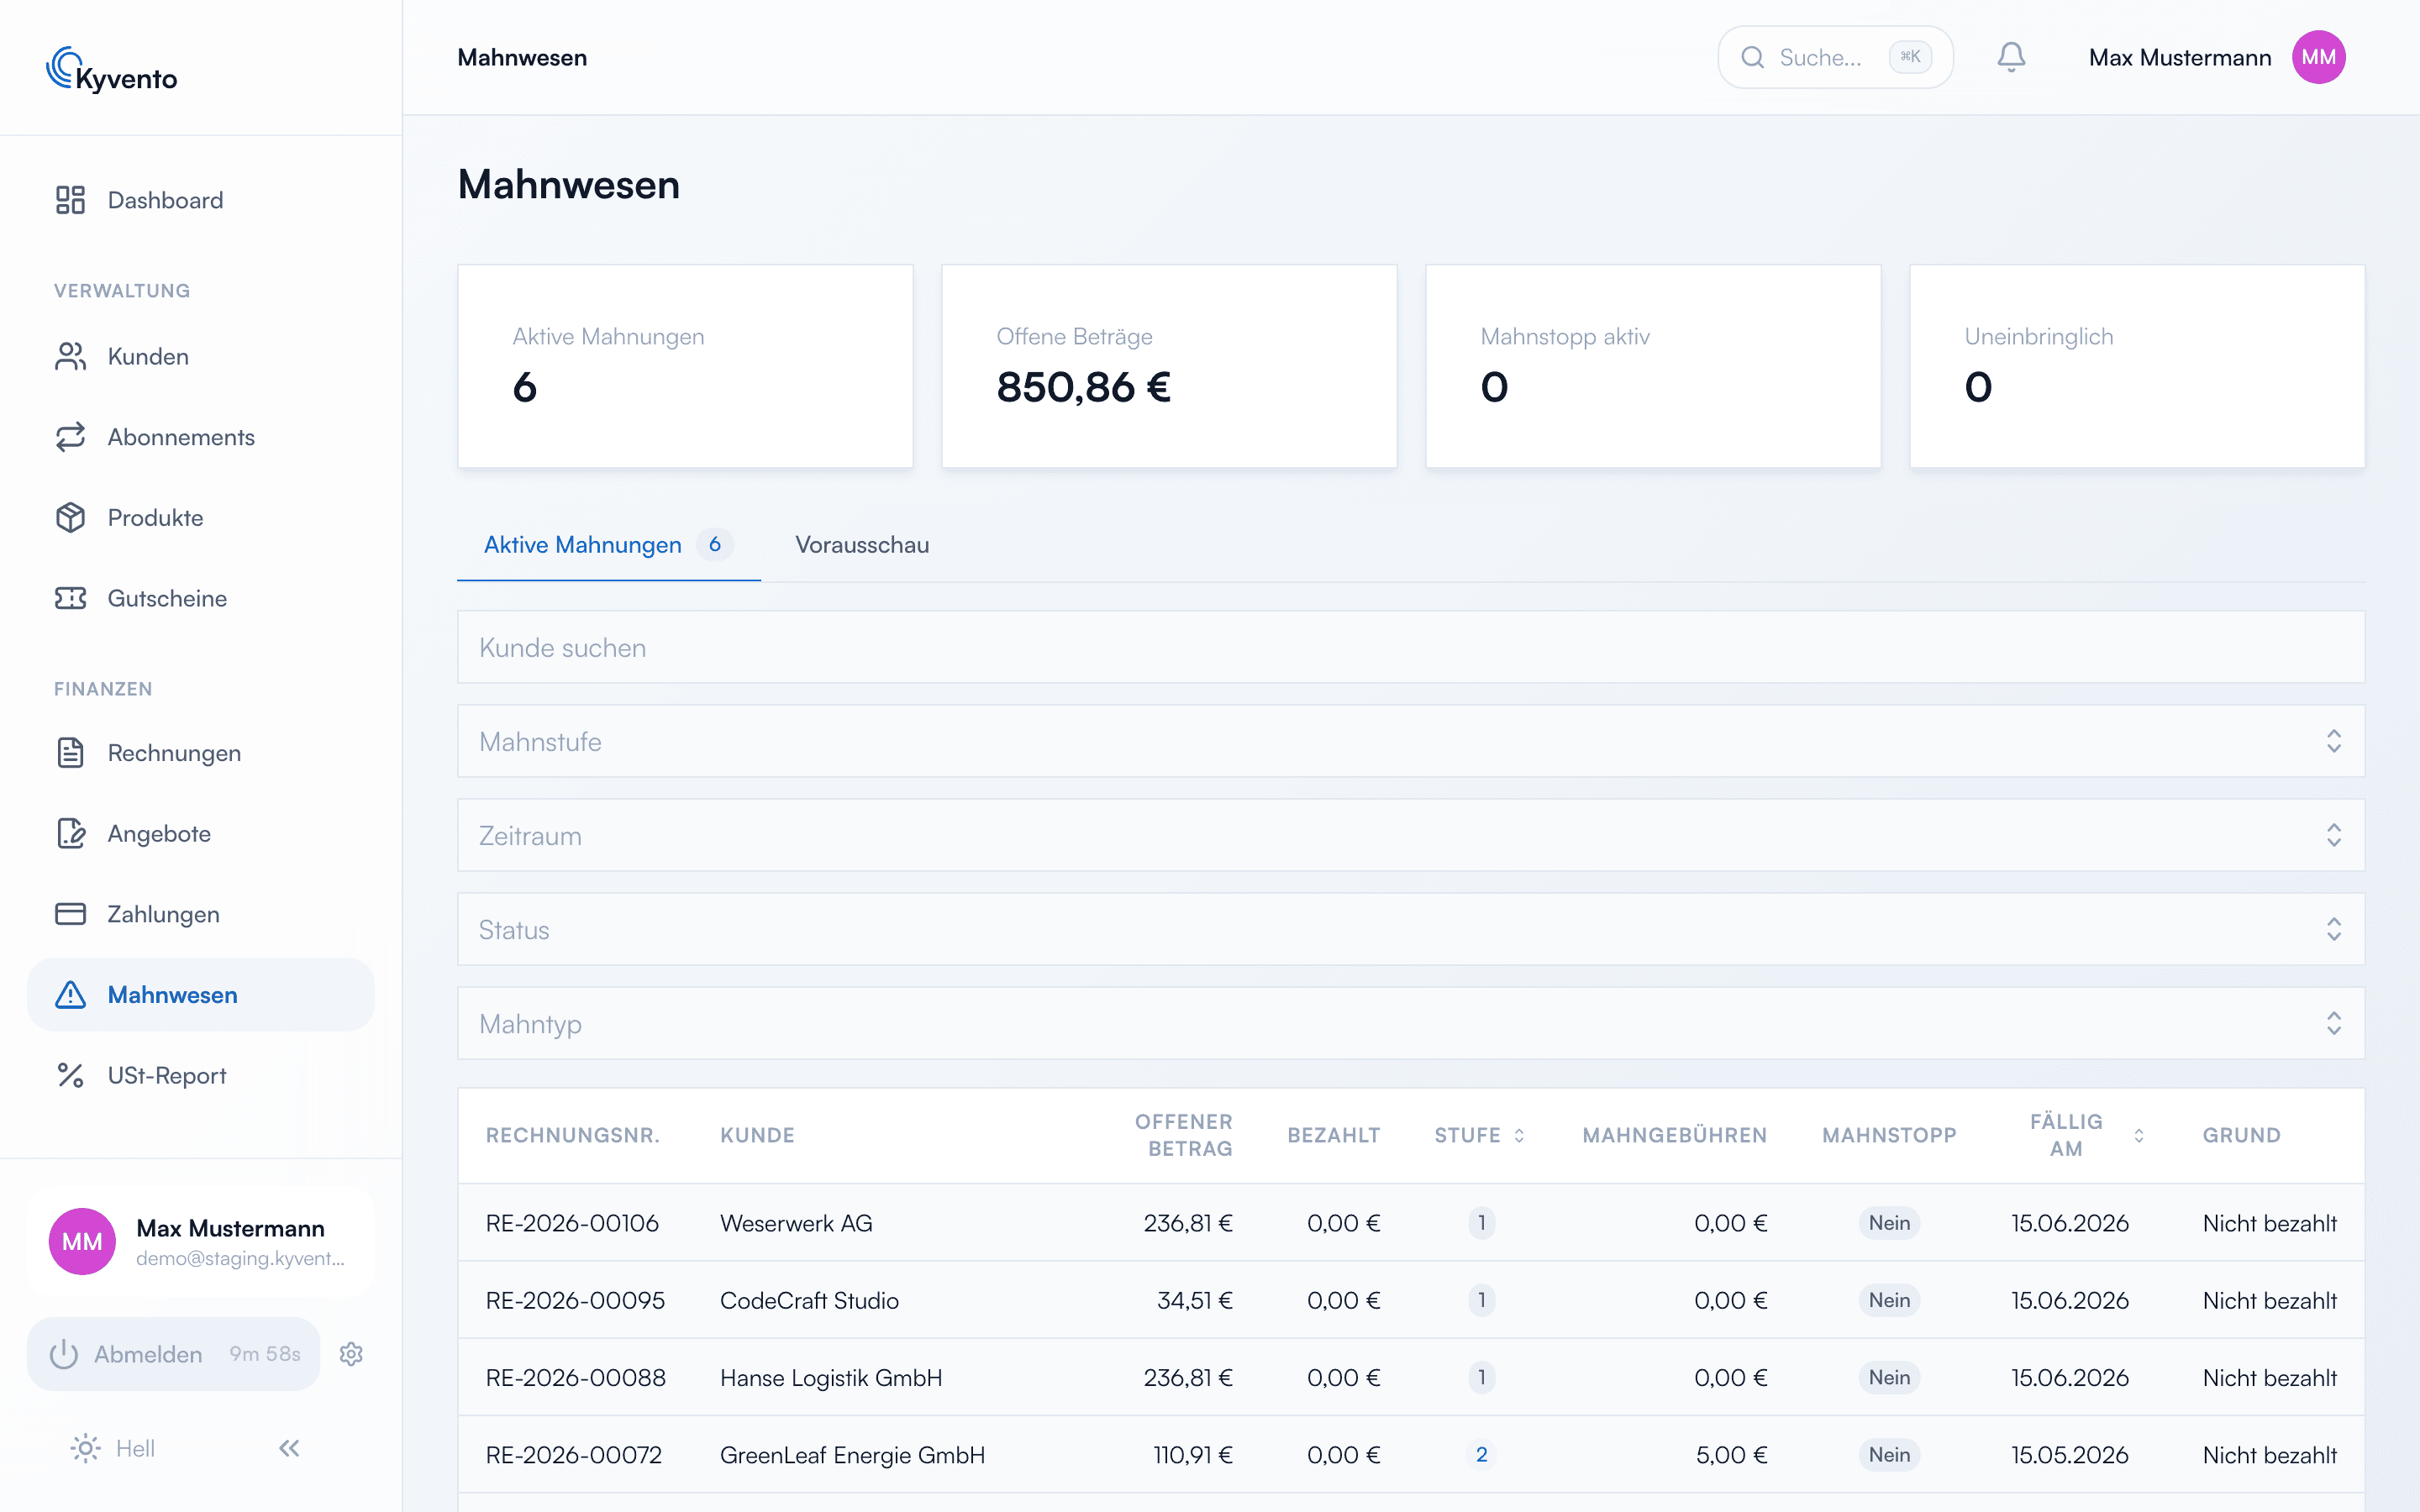Sort table by Stufe arrows
The height and width of the screenshot is (1512, 2420).
(x=1519, y=1135)
